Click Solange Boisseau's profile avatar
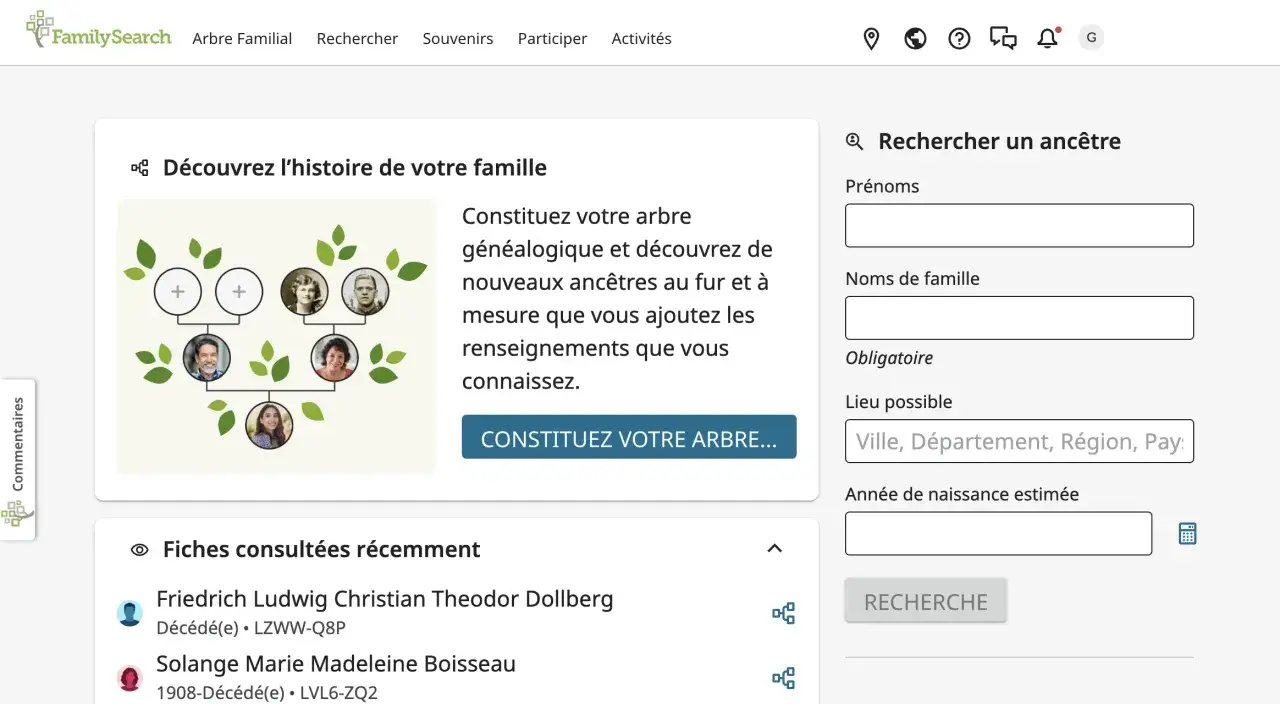 (x=130, y=678)
